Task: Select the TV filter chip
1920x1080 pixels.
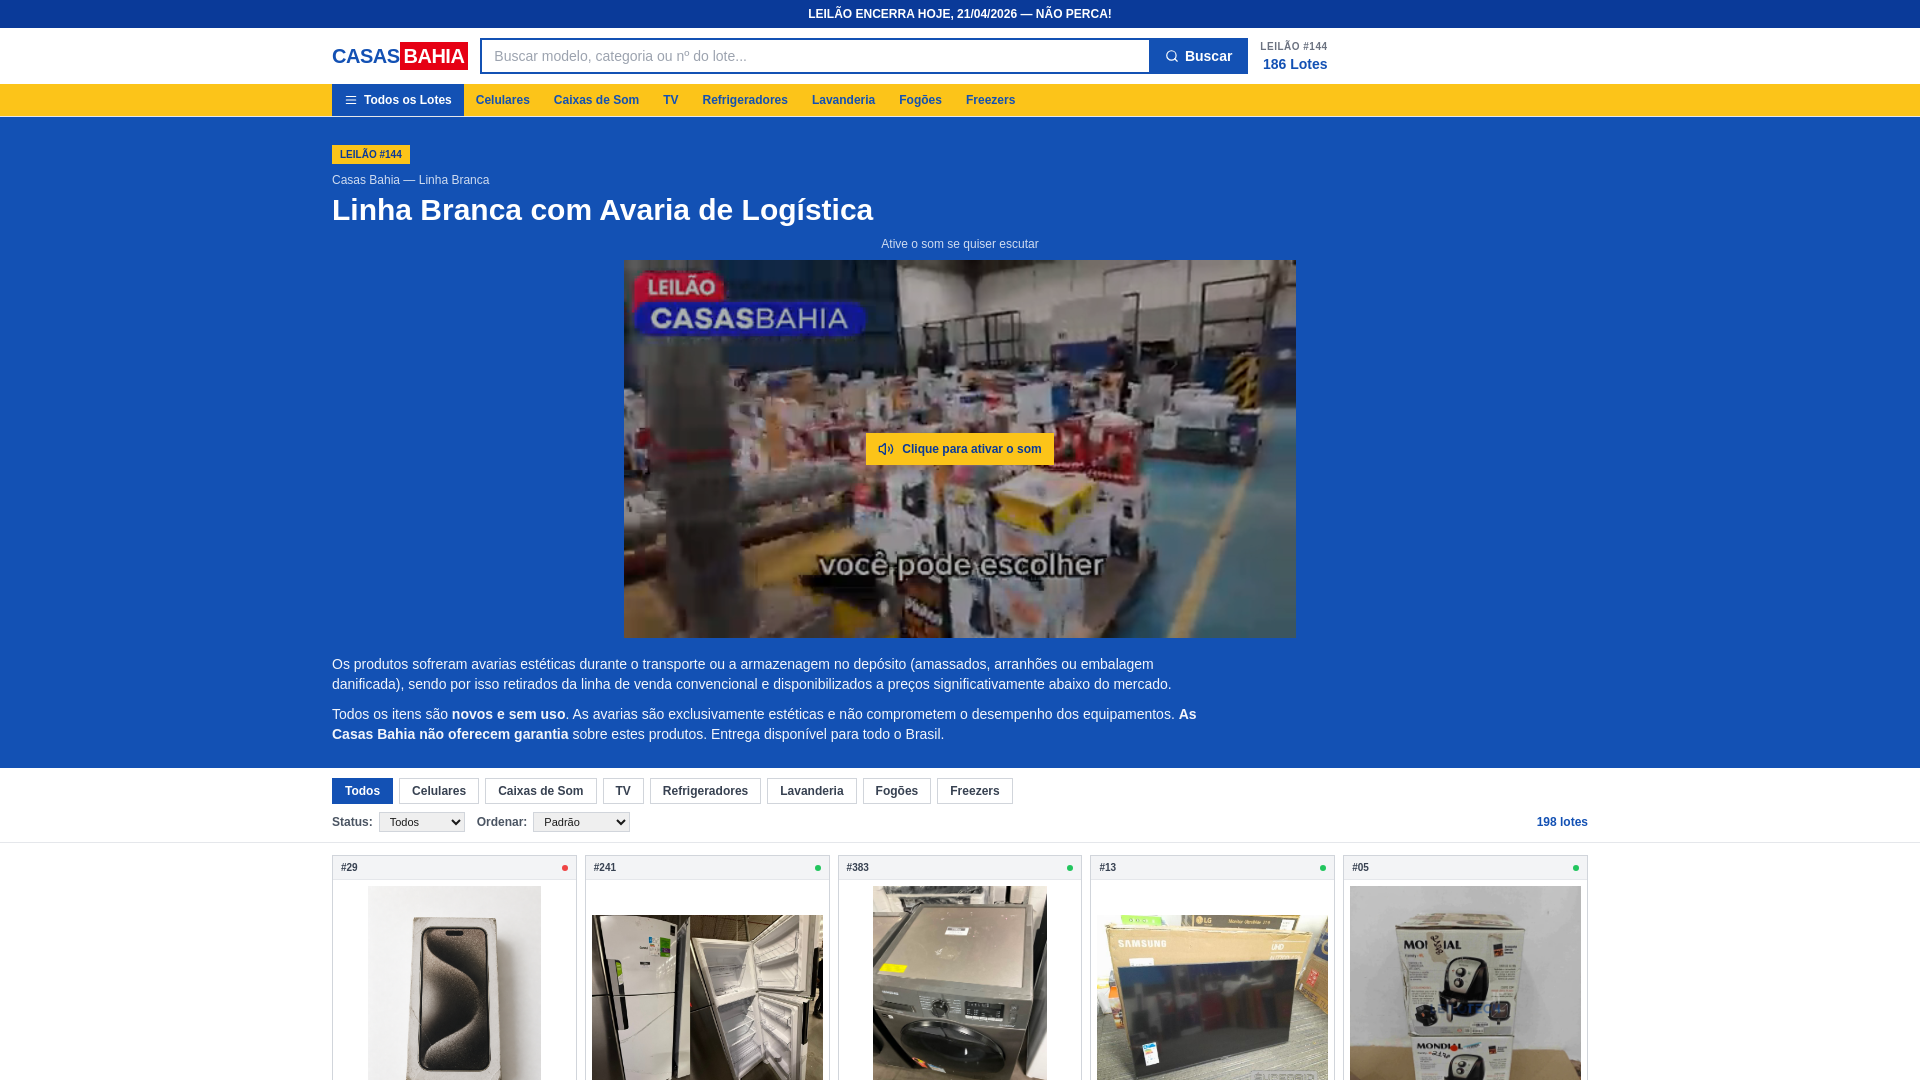Action: pyautogui.click(x=623, y=791)
